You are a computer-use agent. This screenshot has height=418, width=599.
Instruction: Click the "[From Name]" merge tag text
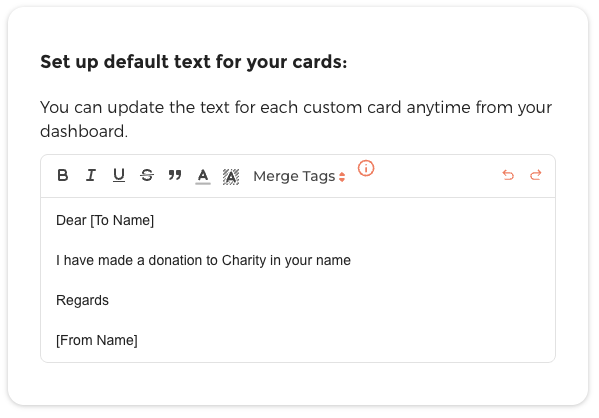(97, 340)
